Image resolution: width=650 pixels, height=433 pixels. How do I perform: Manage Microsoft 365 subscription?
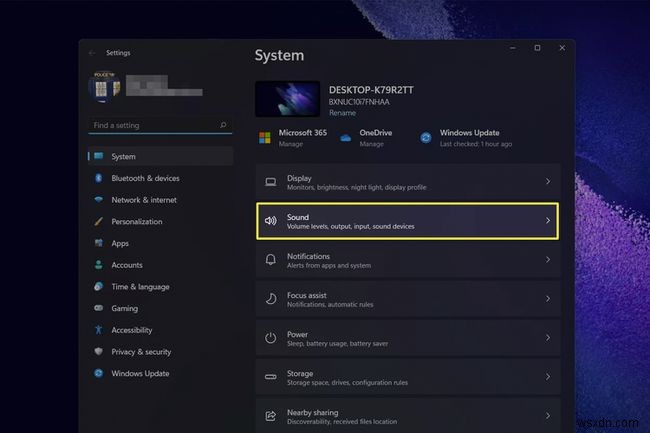[x=291, y=144]
